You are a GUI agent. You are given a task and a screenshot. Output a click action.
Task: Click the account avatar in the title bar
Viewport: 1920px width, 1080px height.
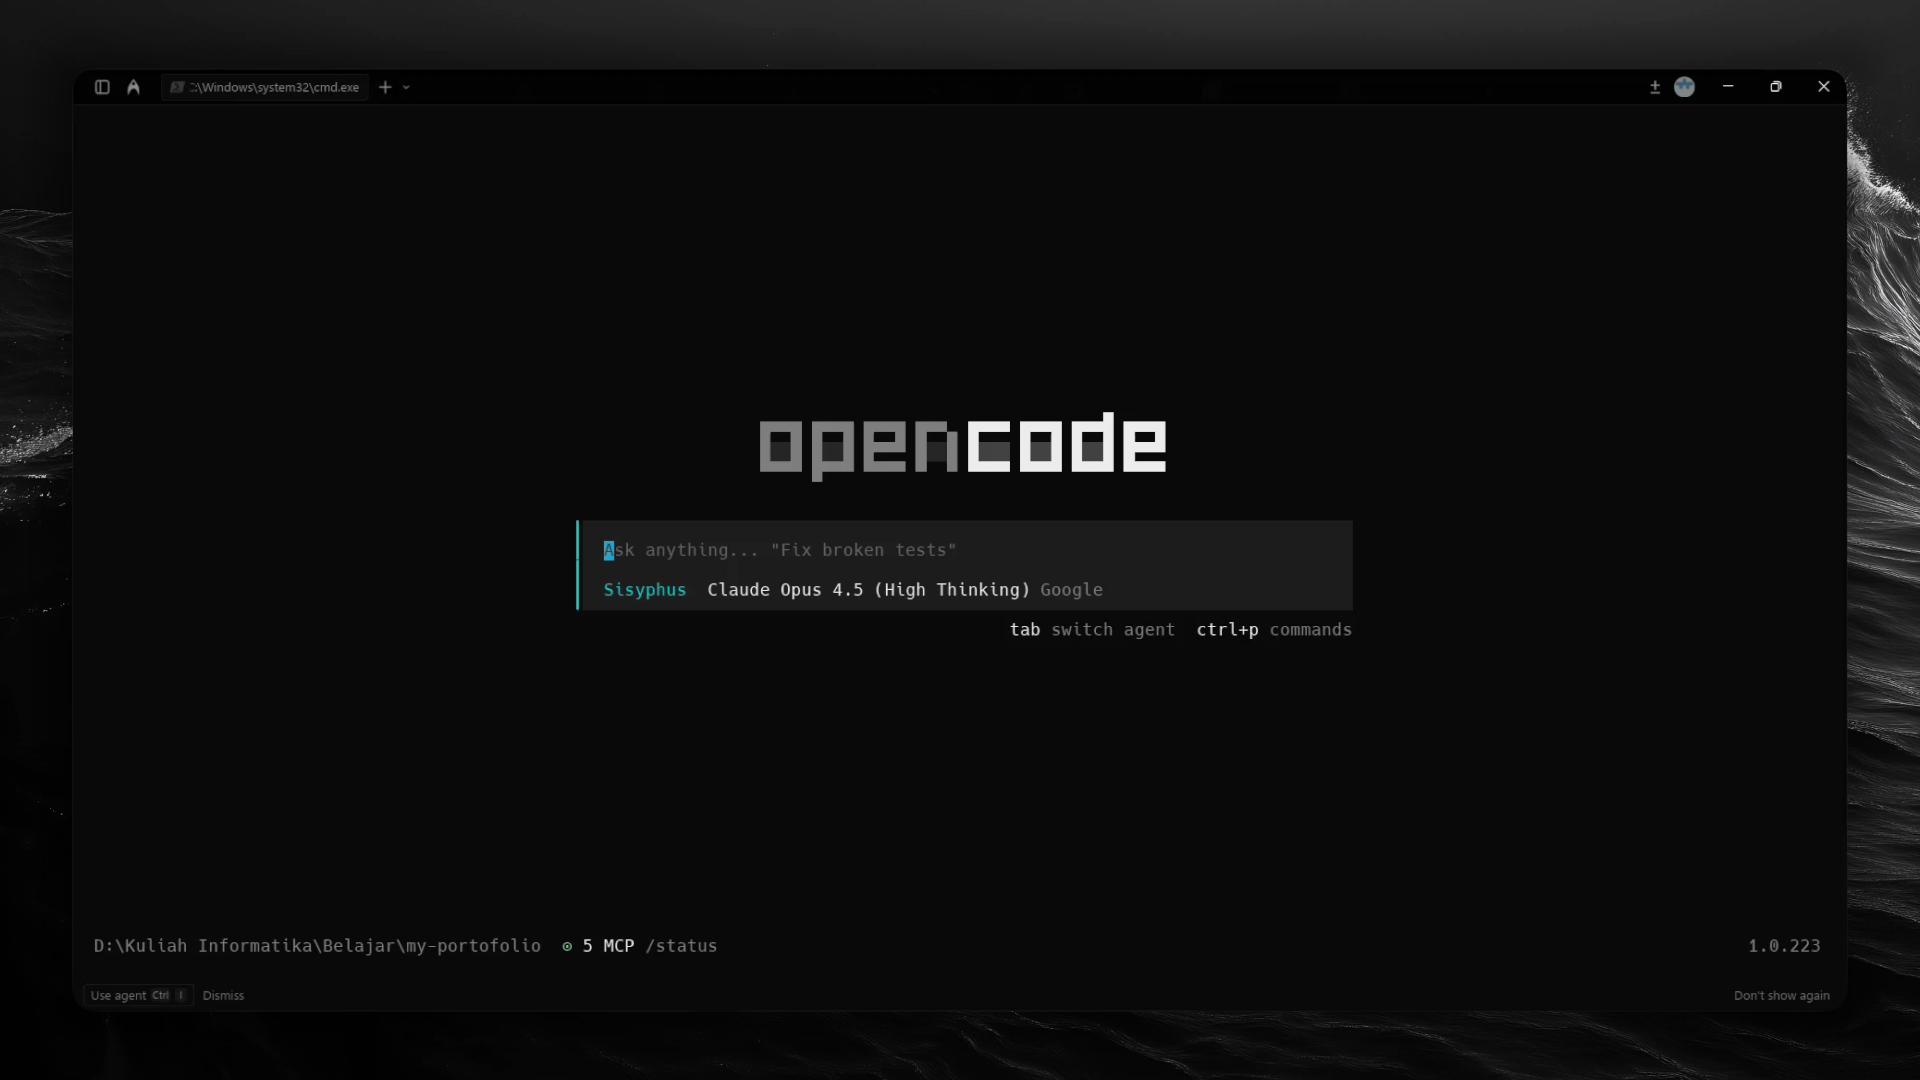pyautogui.click(x=1686, y=88)
